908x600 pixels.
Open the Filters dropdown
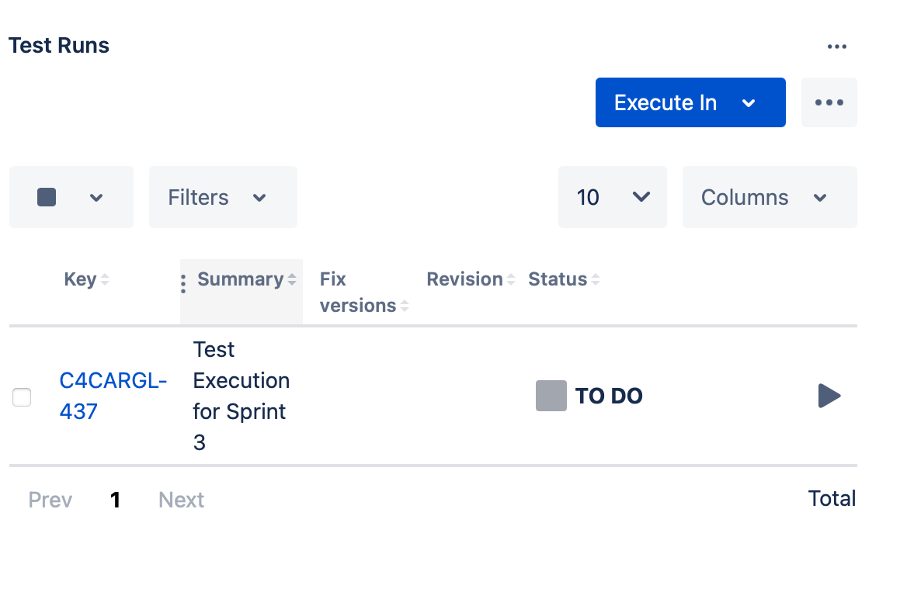(x=222, y=197)
